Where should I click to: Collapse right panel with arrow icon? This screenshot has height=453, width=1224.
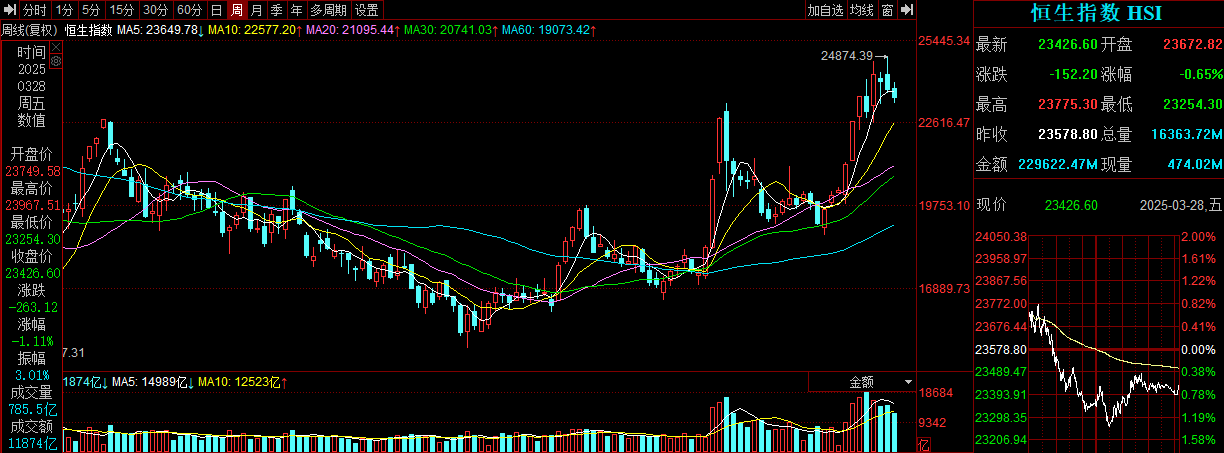click(x=907, y=10)
